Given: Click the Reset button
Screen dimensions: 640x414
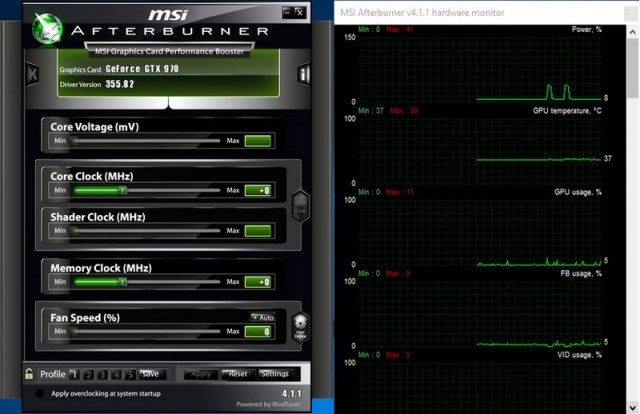Looking at the screenshot, I should pyautogui.click(x=238, y=374).
